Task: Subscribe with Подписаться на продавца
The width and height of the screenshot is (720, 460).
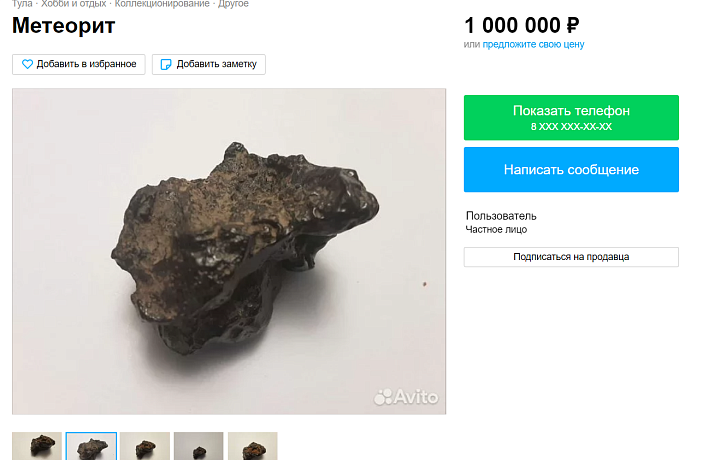Action: (571, 257)
